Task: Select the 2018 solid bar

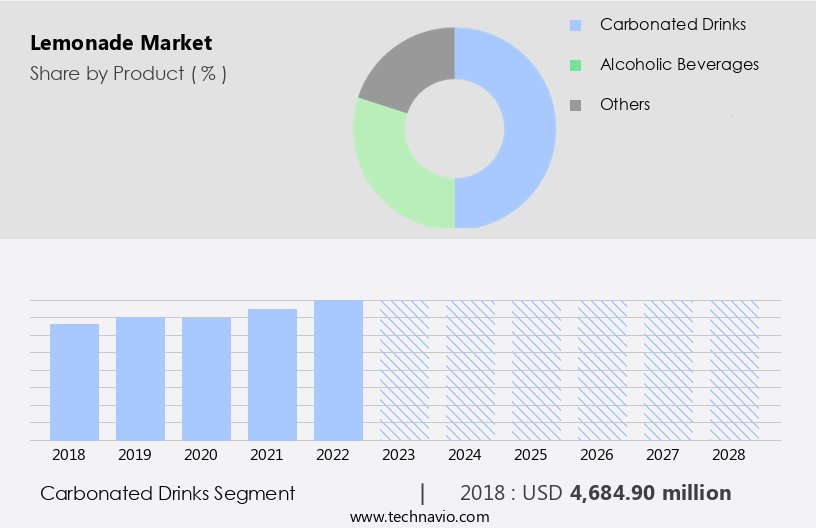Action: [74, 381]
